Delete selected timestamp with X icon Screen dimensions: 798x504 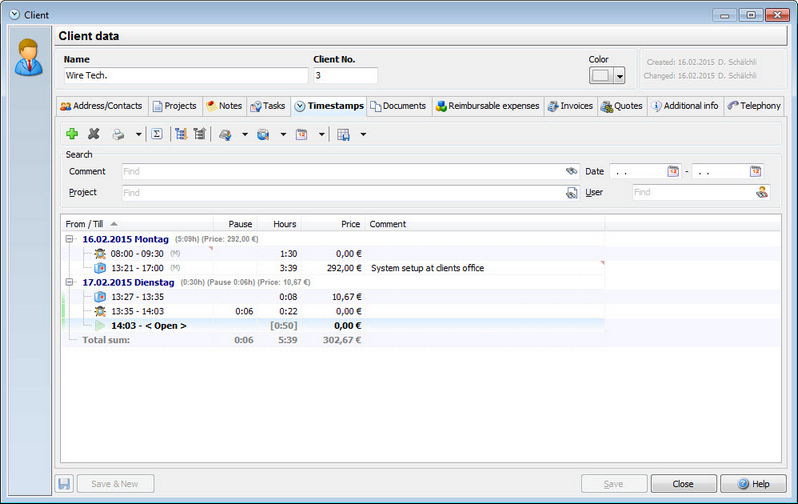point(94,134)
